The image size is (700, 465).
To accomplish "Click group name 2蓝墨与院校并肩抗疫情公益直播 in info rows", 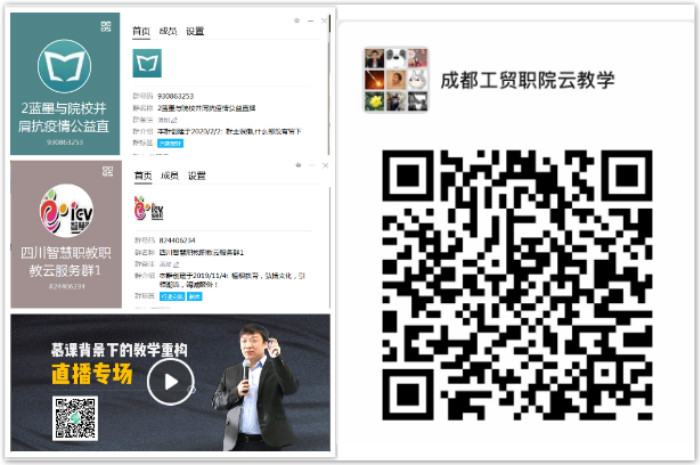I will [x=206, y=108].
